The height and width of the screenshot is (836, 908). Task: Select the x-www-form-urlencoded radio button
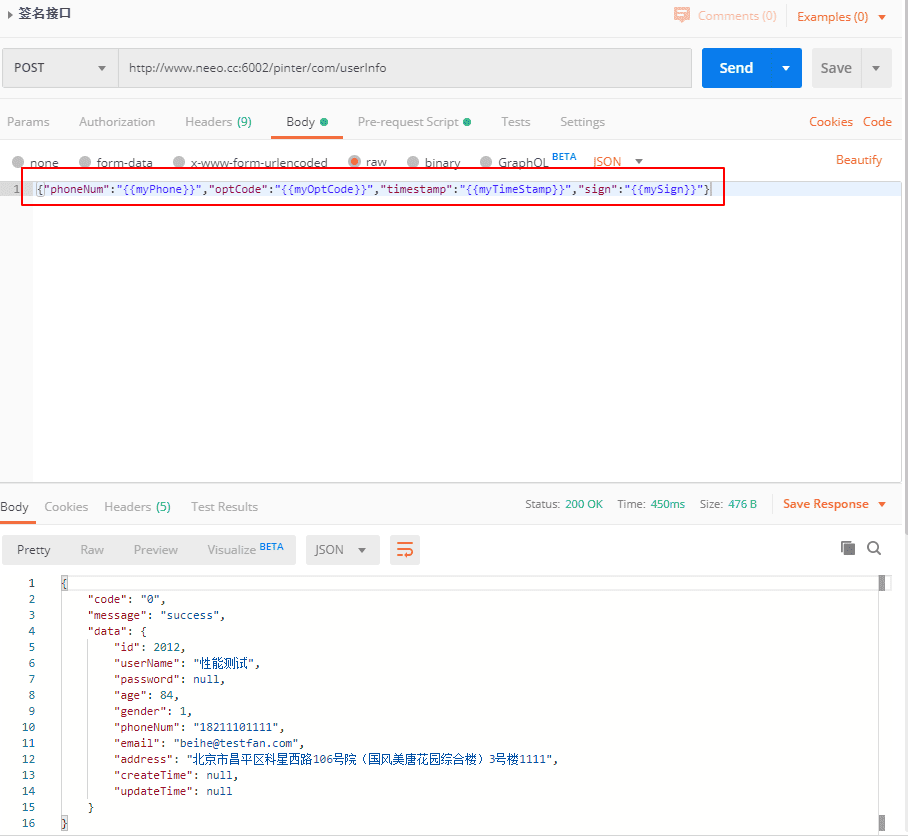(179, 162)
